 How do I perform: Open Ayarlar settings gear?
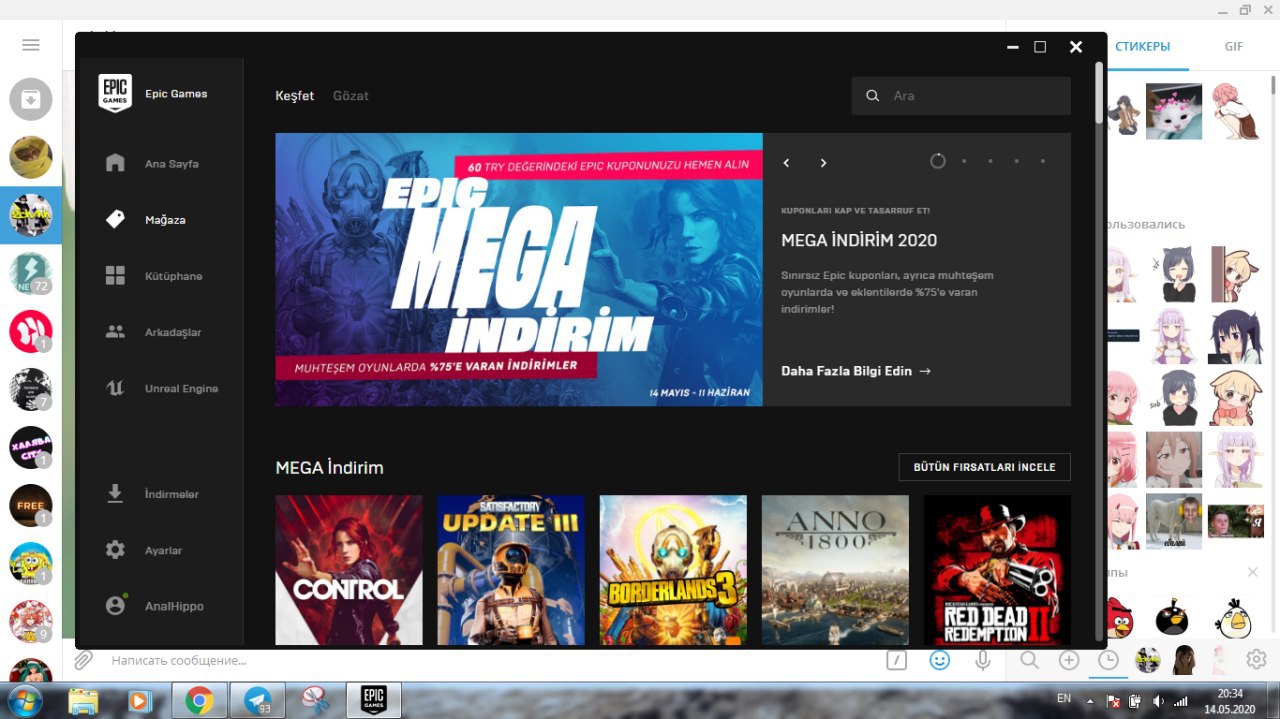115,550
